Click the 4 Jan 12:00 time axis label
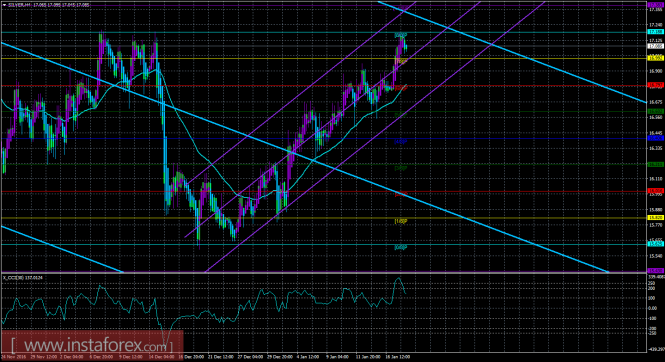This screenshot has width=665, height=362. 309,357
